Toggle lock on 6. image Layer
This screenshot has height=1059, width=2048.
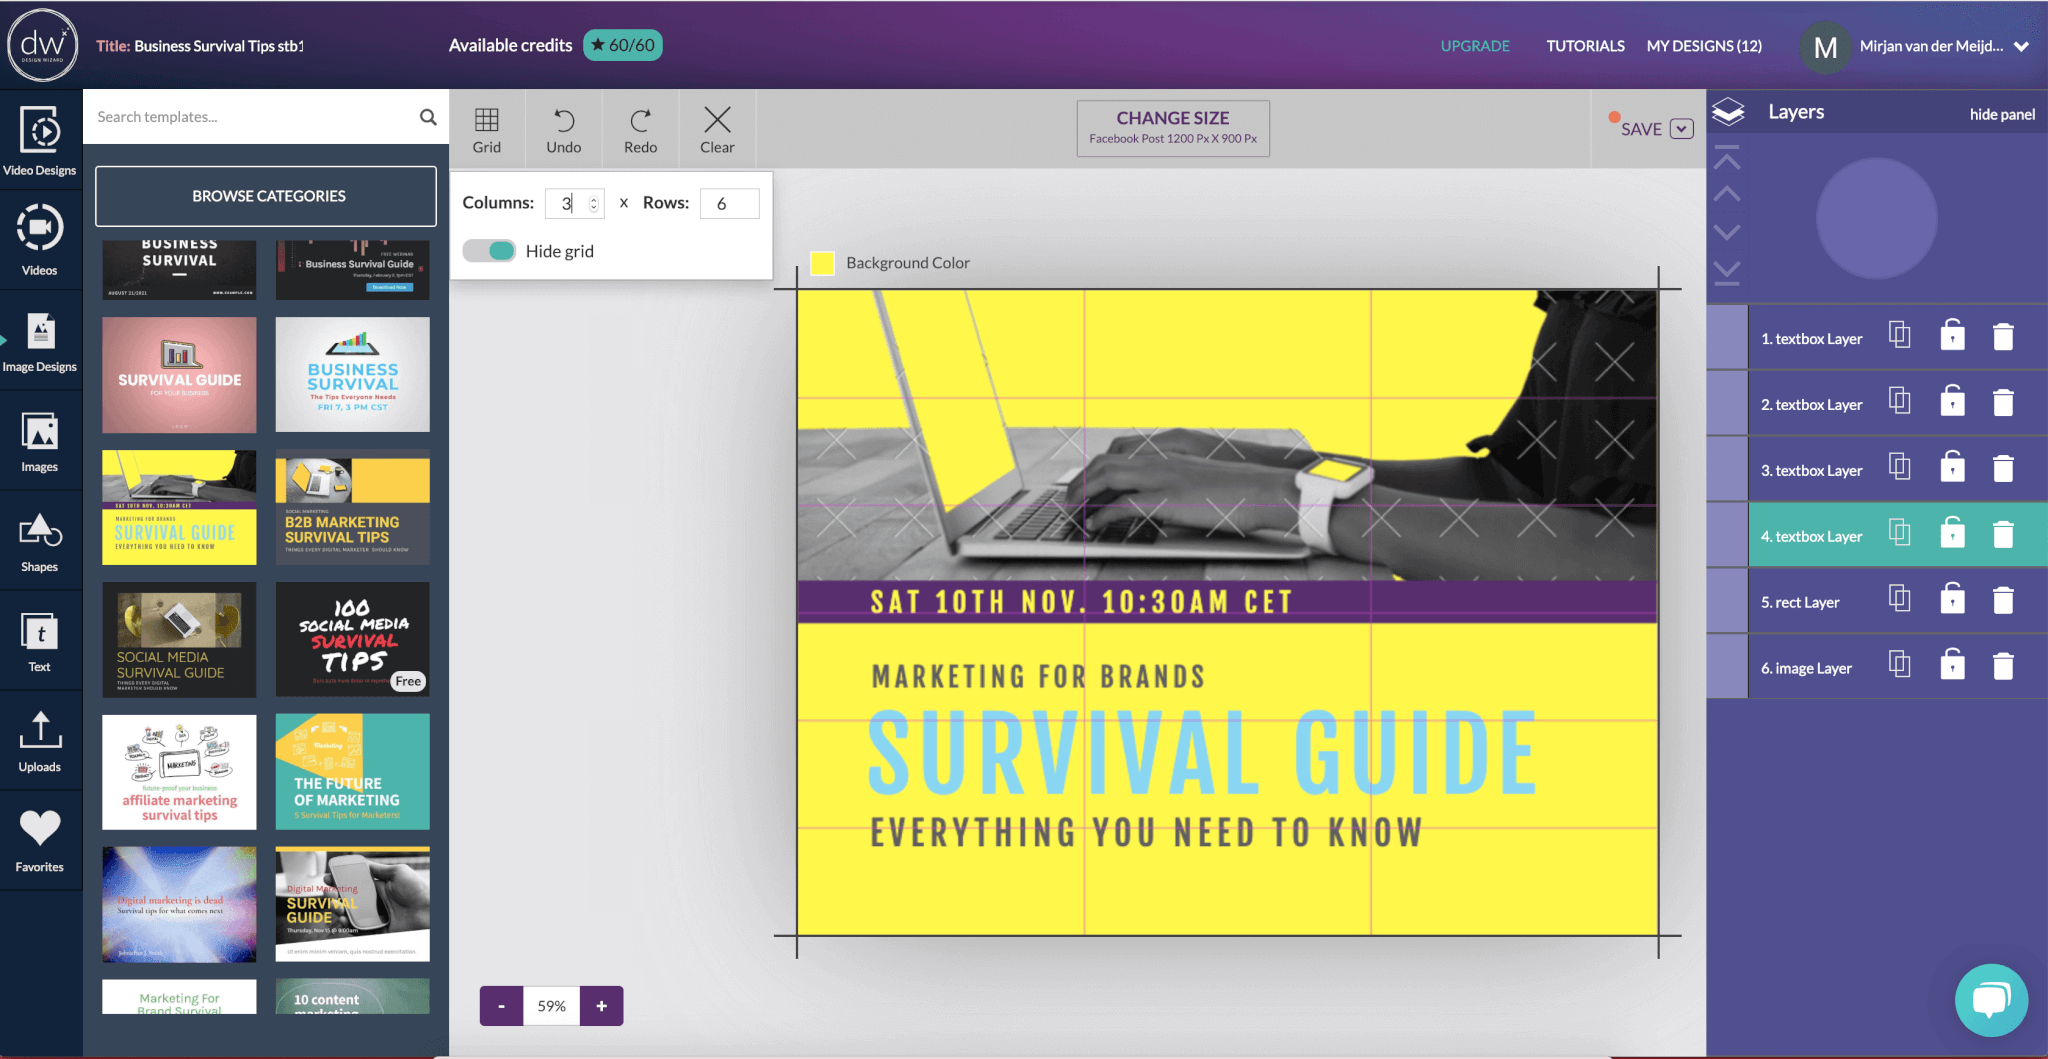pos(1952,666)
